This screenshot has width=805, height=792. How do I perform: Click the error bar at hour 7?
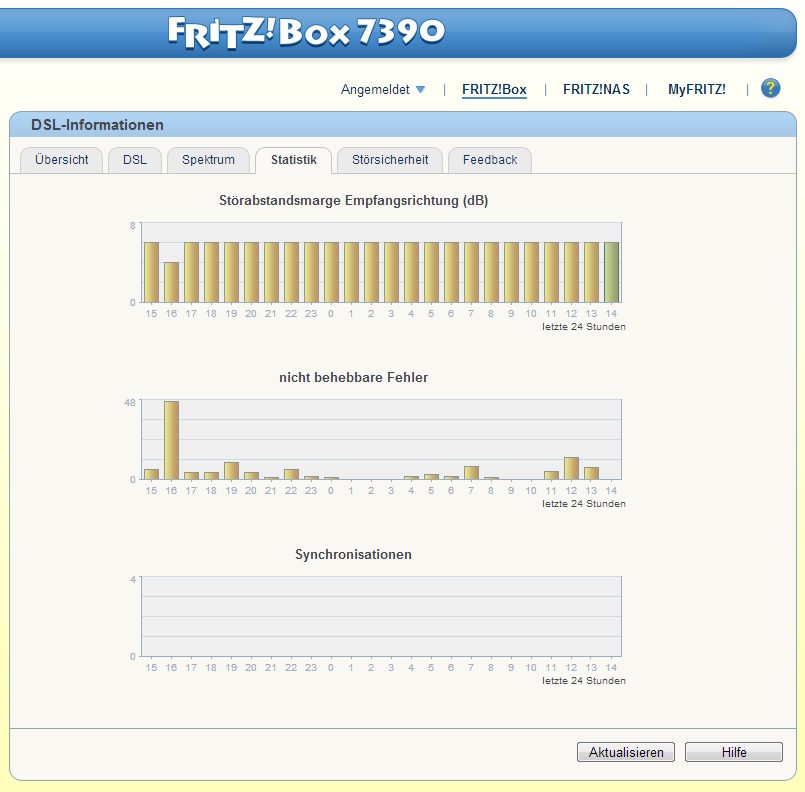coord(471,473)
